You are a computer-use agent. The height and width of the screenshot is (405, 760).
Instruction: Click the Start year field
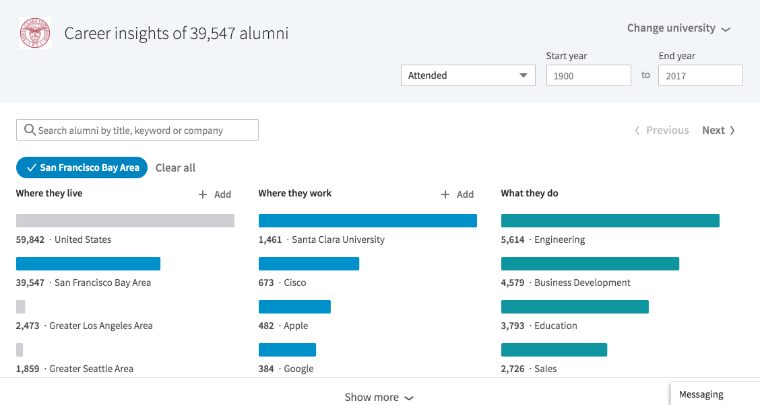pyautogui.click(x=588, y=76)
